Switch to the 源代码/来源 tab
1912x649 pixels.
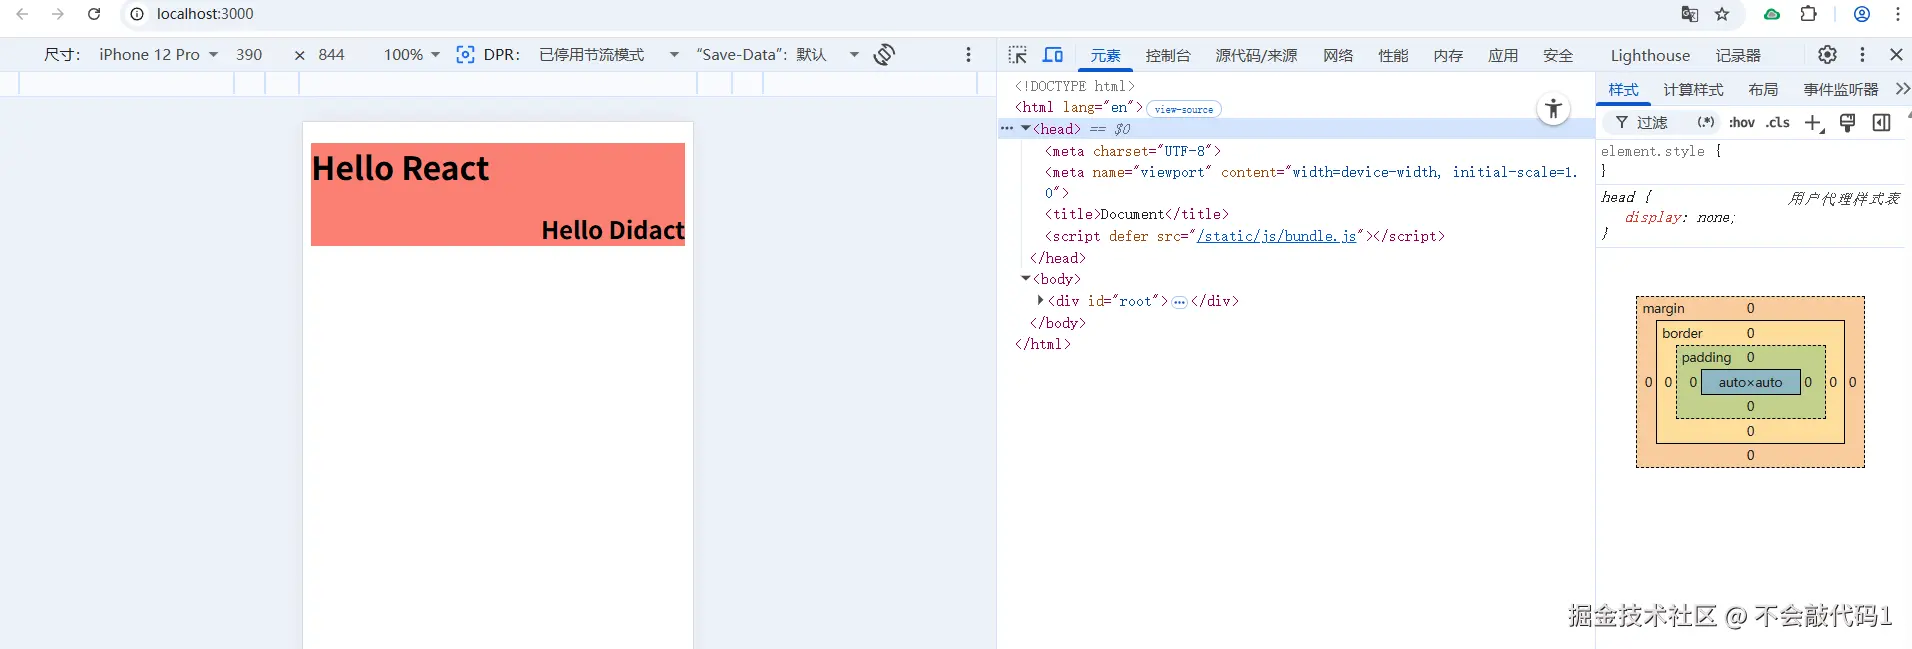1256,56
